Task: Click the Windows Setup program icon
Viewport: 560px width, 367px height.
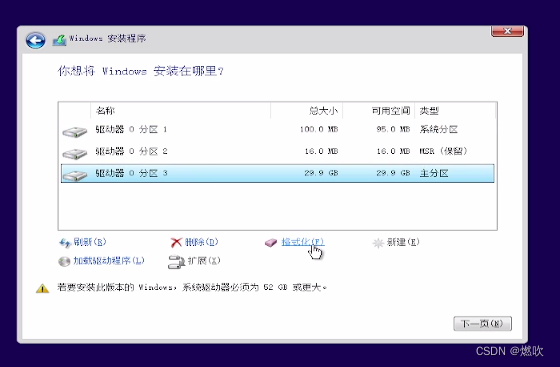Action: pyautogui.click(x=60, y=40)
